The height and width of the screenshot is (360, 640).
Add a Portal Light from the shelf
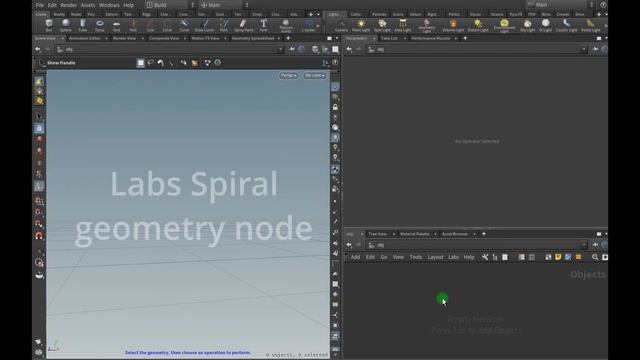[x=591, y=26]
